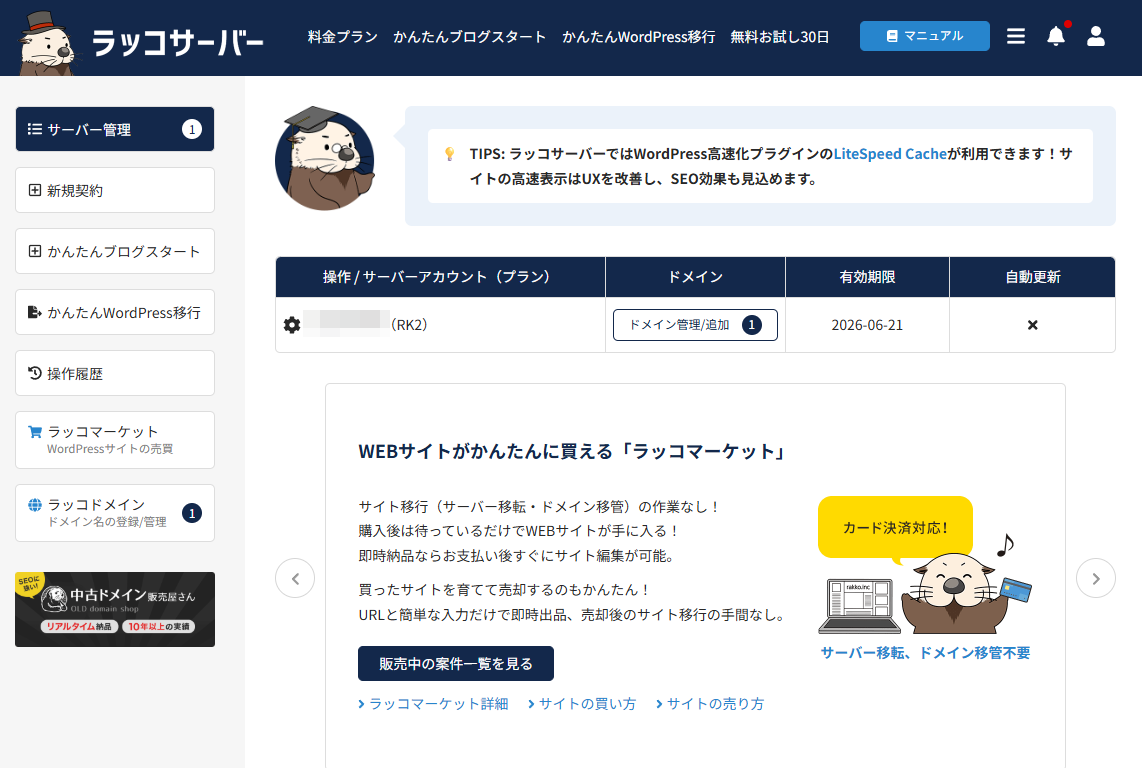Viewport: 1142px width, 768px height.
Task: Open the hamburger menu icon
Action: (x=1016, y=36)
